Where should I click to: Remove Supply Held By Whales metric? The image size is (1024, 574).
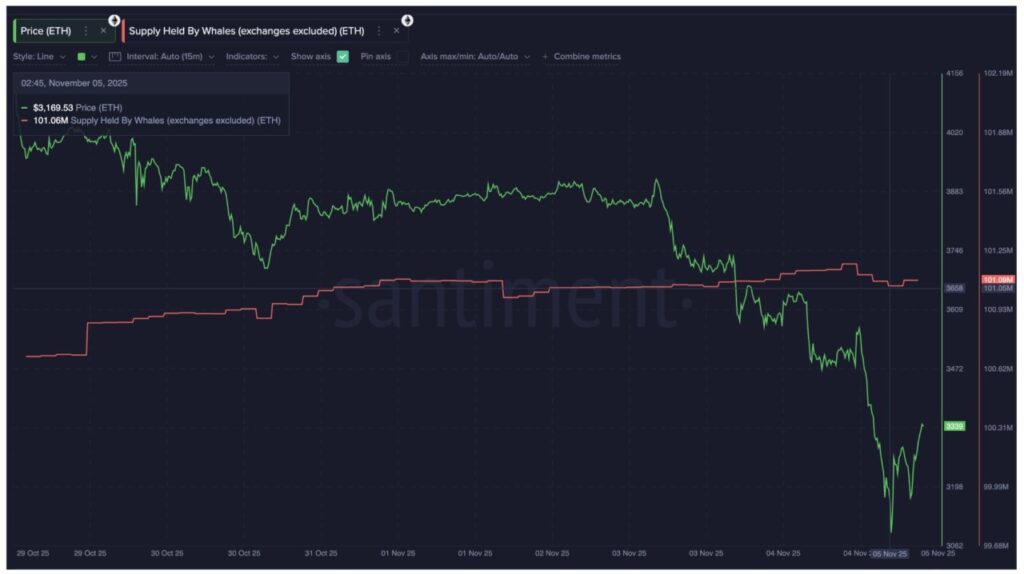click(x=396, y=31)
